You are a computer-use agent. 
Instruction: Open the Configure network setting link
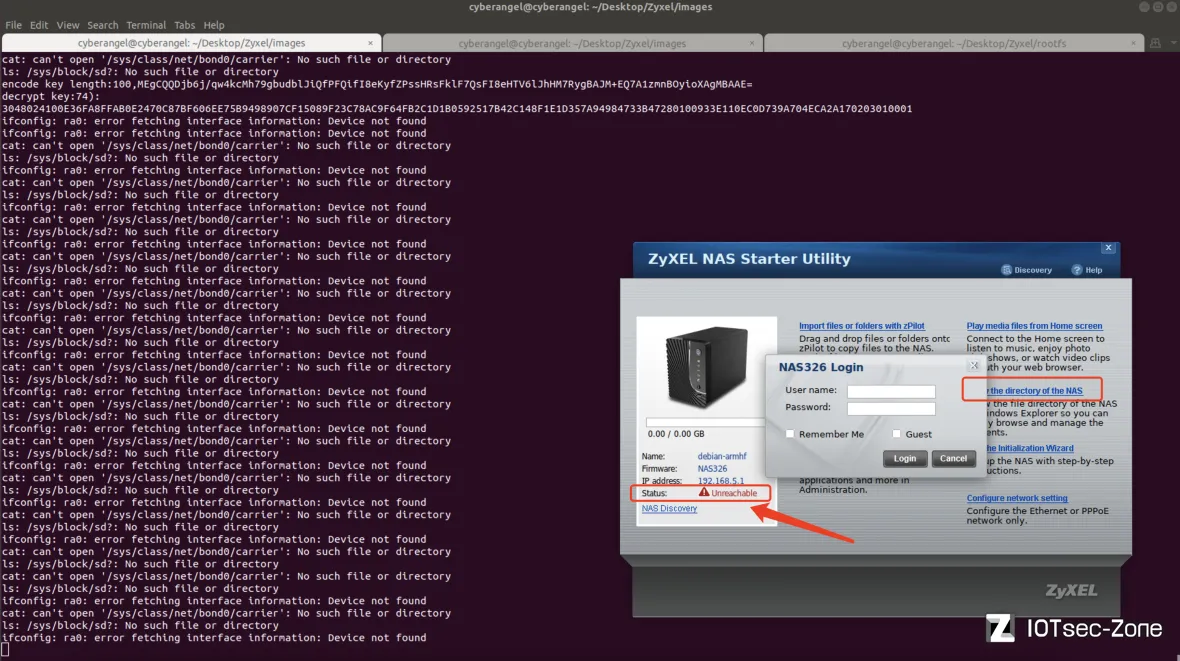tap(1017, 498)
